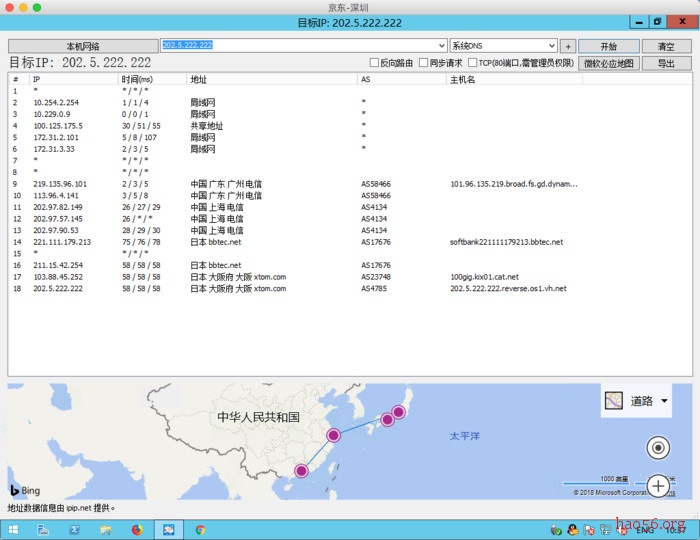
Task: Select hop row 202.97.82.149
Action: [350, 207]
